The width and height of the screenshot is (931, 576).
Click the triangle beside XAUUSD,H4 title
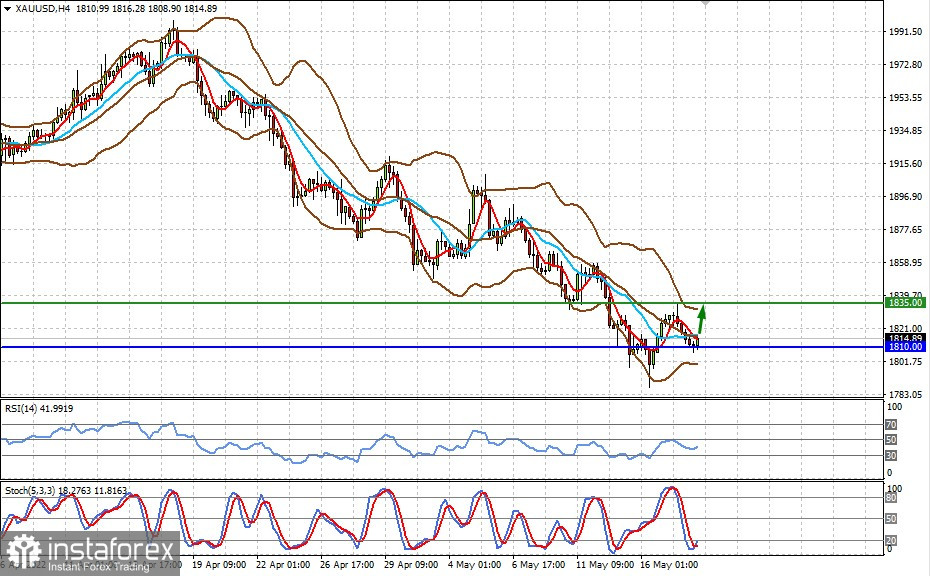7,9
